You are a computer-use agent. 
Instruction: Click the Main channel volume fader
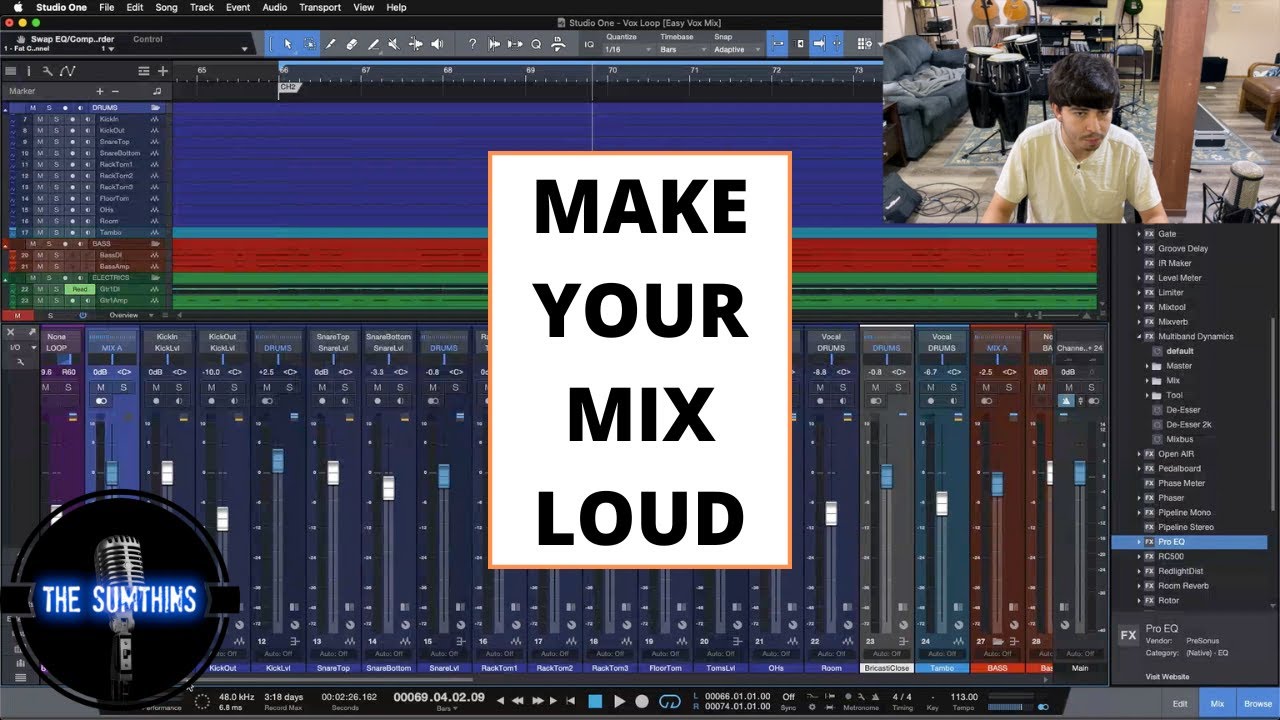coord(1079,473)
